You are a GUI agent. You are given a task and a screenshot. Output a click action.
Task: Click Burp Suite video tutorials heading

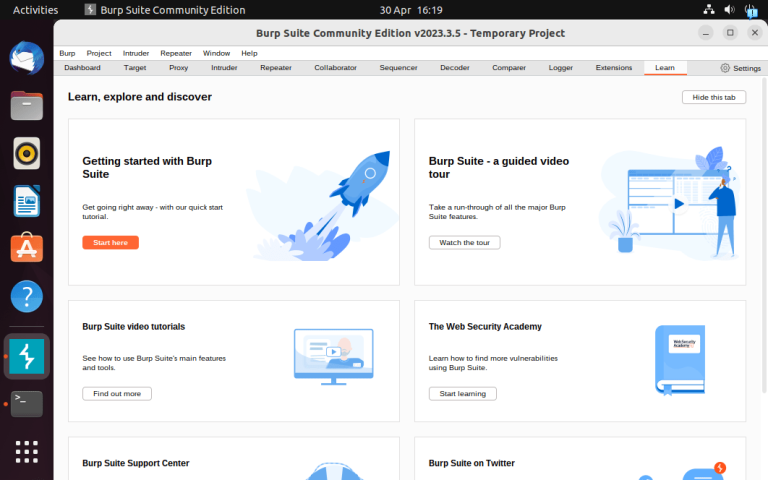click(x=134, y=326)
